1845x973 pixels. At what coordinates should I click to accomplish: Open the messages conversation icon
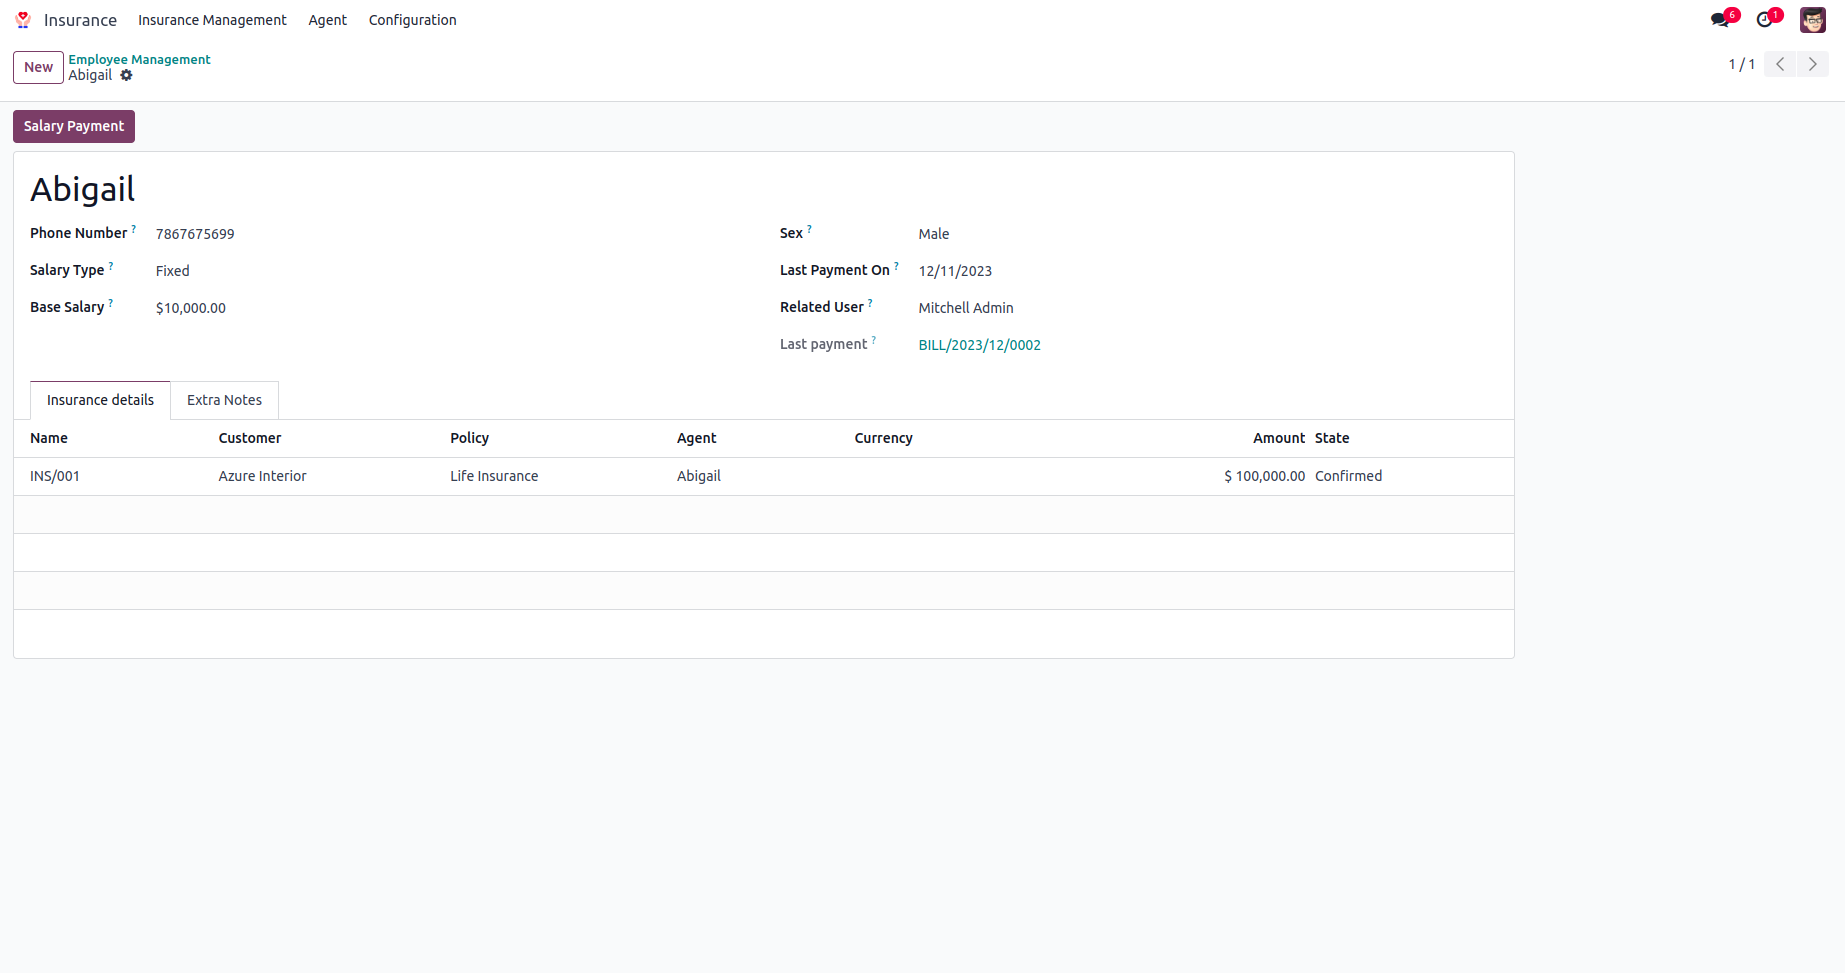point(1719,20)
